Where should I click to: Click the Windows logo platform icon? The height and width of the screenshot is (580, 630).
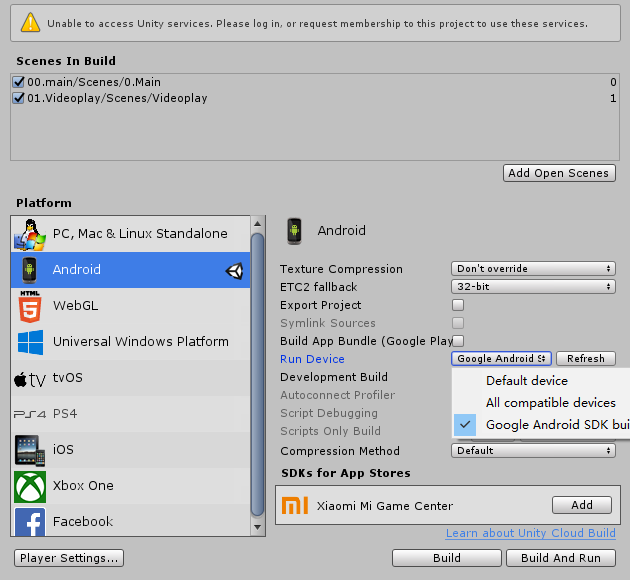point(31,342)
